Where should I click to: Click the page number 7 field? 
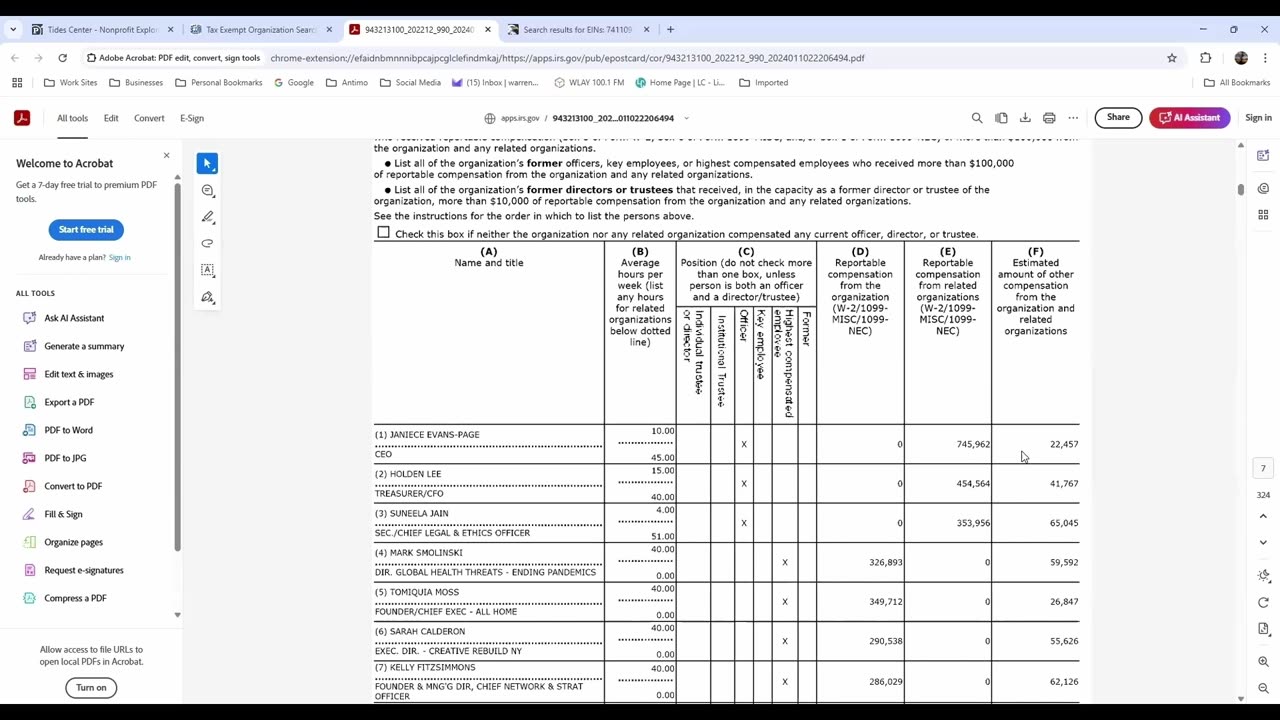[x=1263, y=468]
